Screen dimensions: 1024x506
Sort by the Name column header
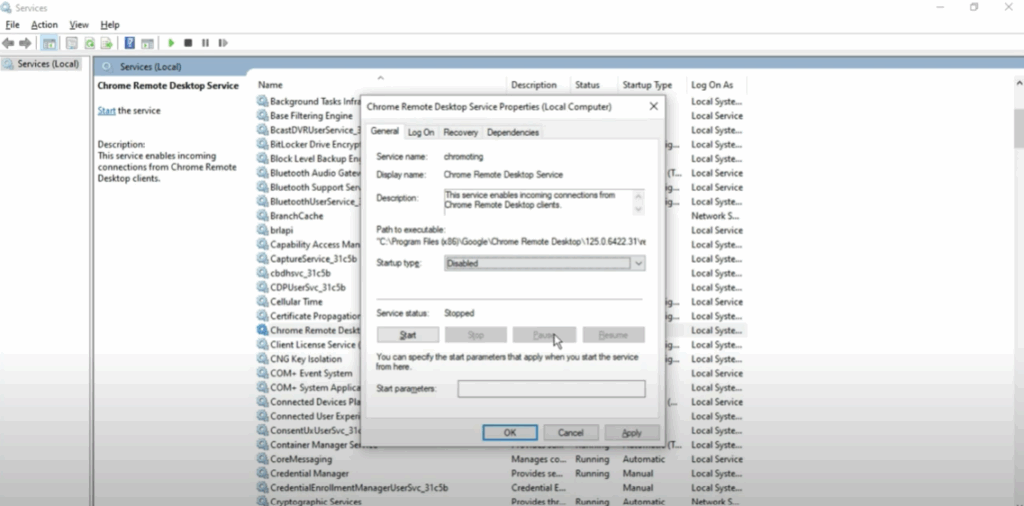pyautogui.click(x=270, y=85)
